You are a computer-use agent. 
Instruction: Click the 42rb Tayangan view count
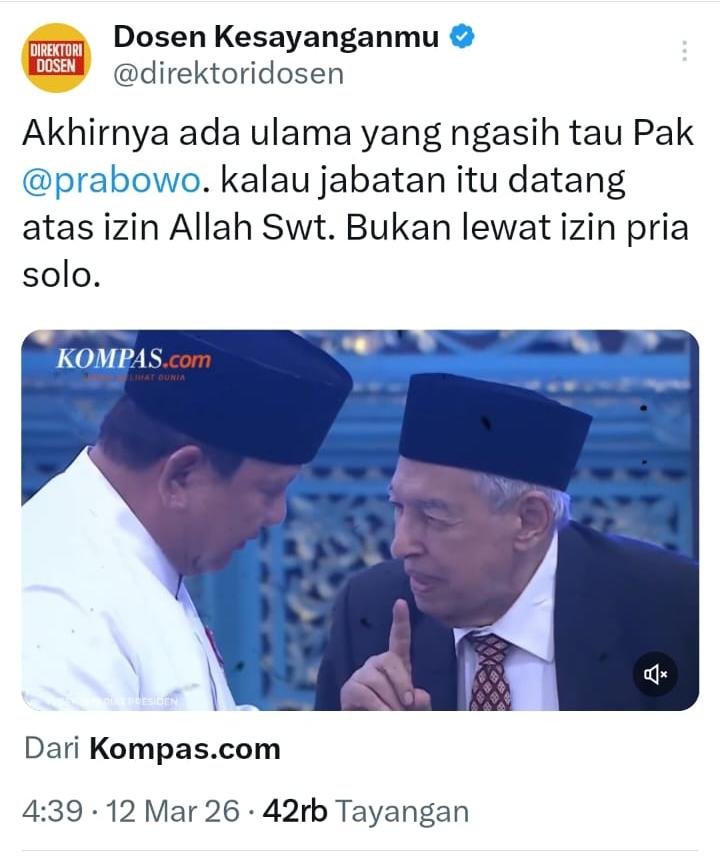click(x=366, y=812)
